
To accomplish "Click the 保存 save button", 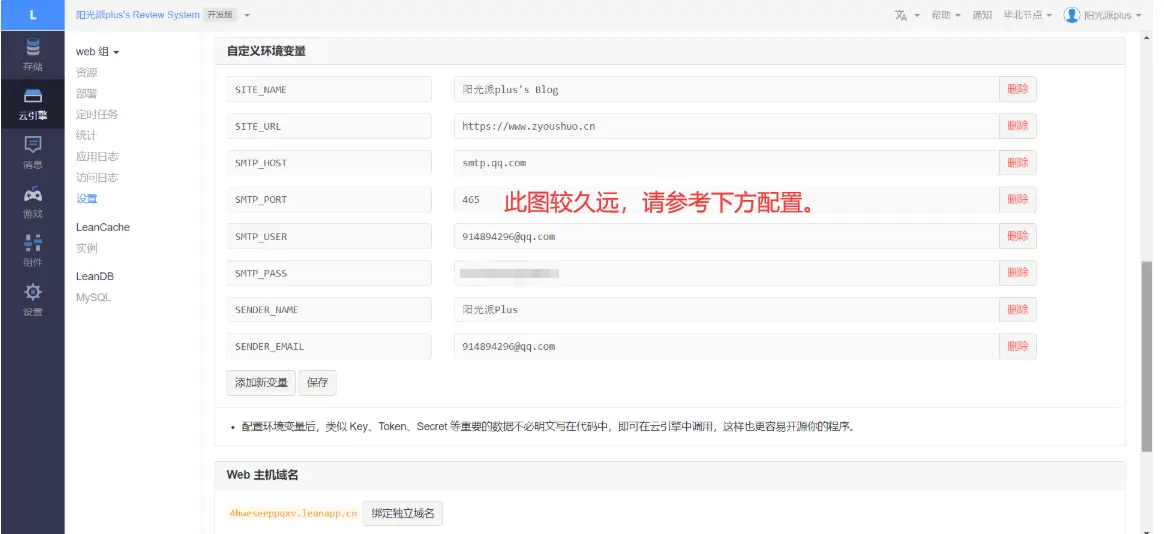I will click(x=317, y=383).
